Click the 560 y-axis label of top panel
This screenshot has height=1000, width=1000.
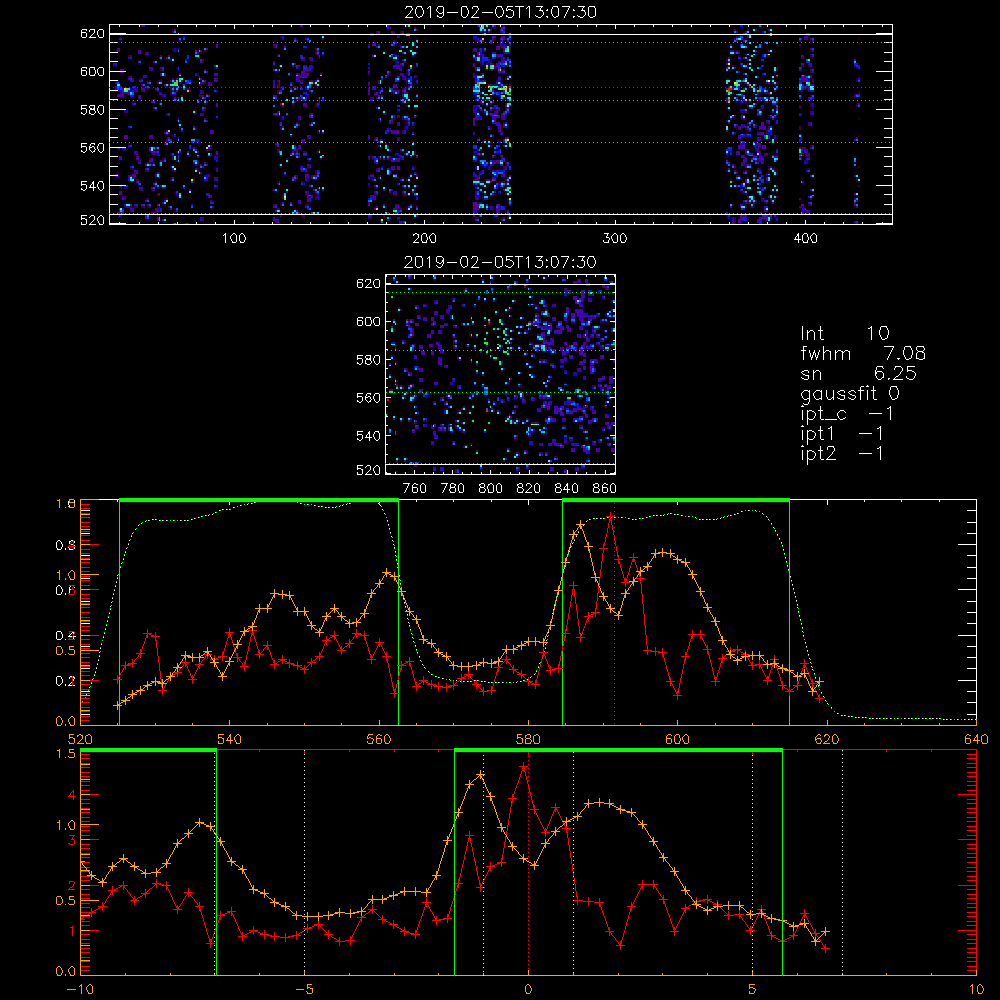92,147
